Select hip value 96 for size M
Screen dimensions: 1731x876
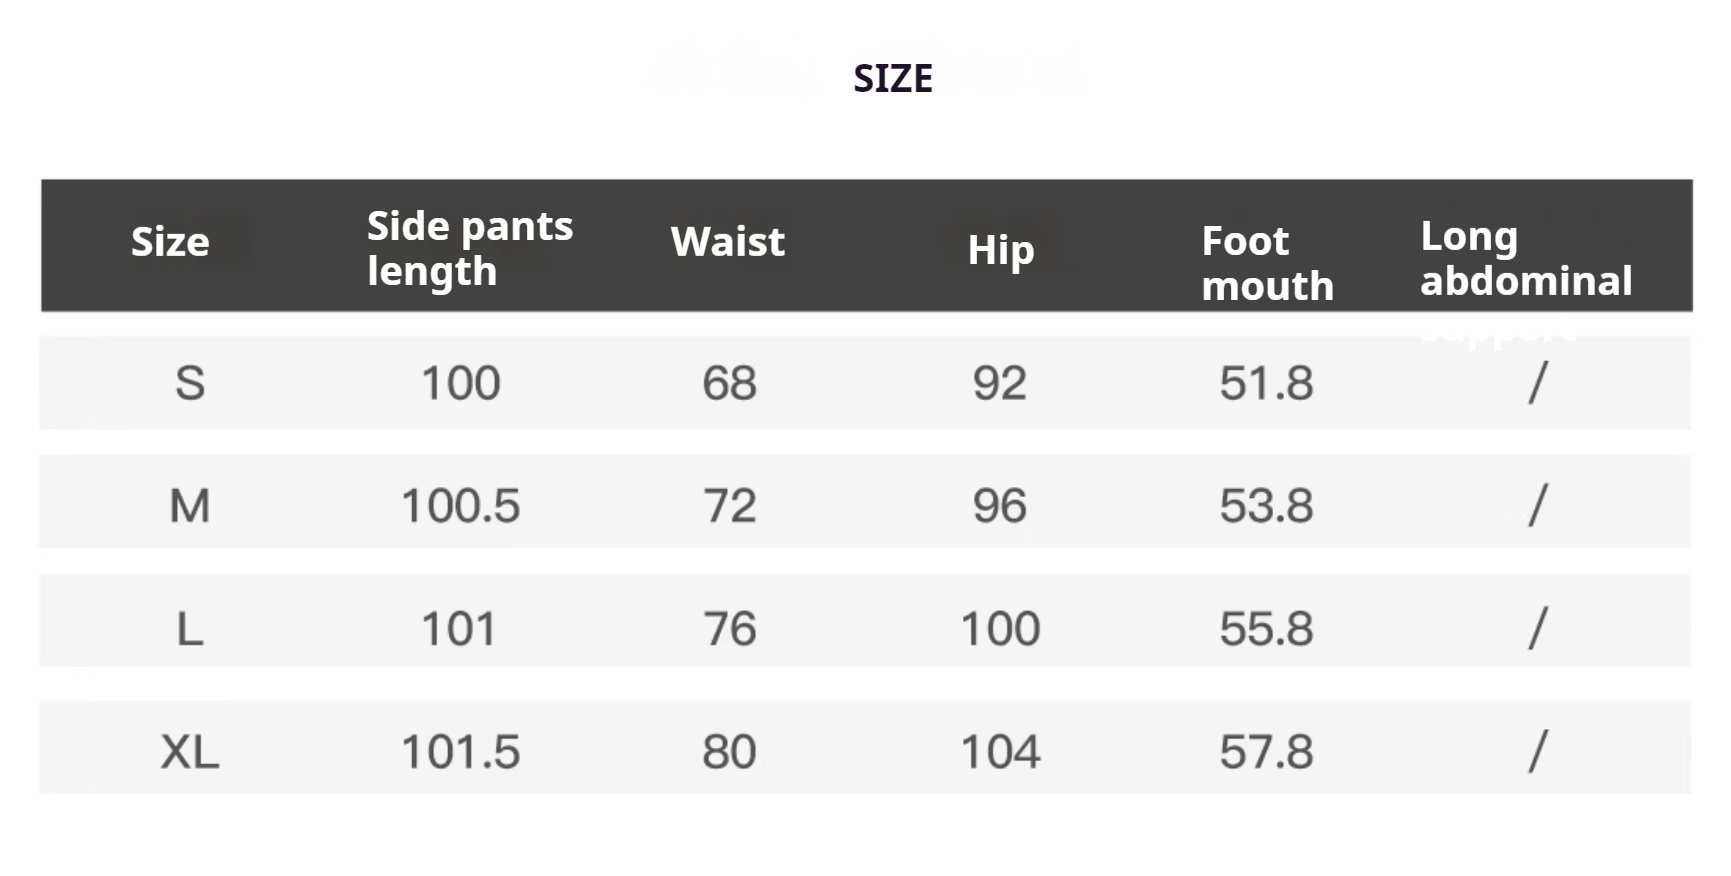pos(1000,506)
